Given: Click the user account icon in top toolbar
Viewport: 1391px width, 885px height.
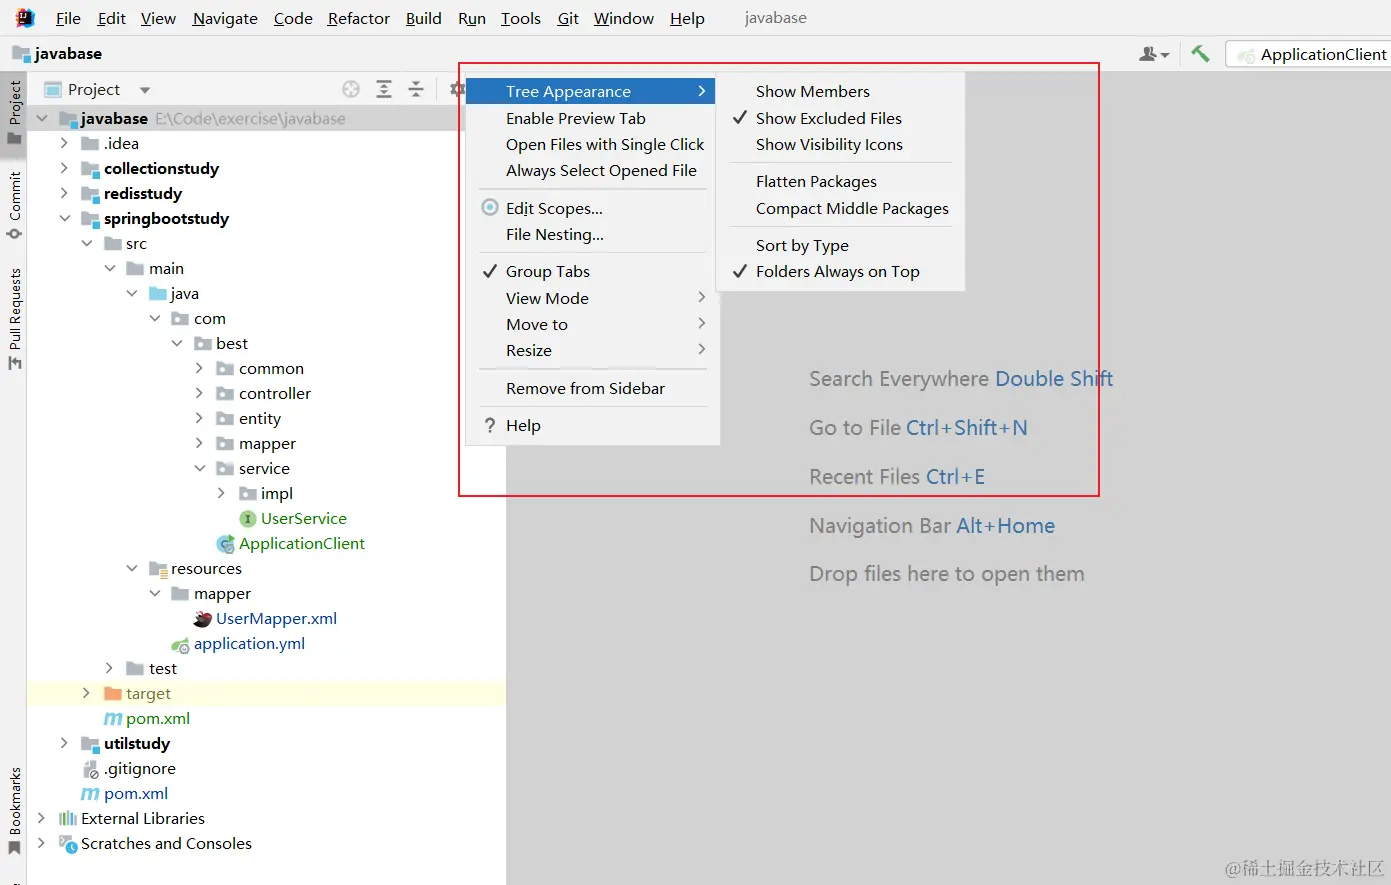Looking at the screenshot, I should [1154, 54].
